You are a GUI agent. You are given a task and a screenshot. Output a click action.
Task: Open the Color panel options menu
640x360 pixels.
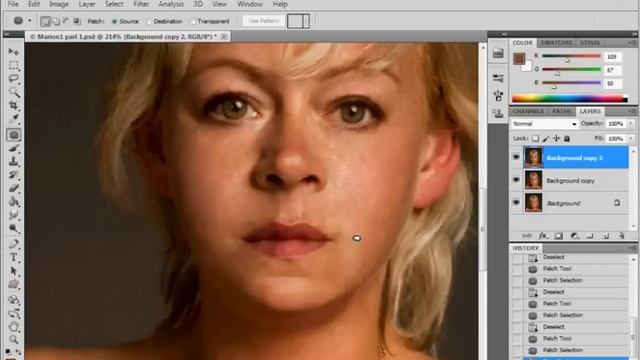coord(633,42)
